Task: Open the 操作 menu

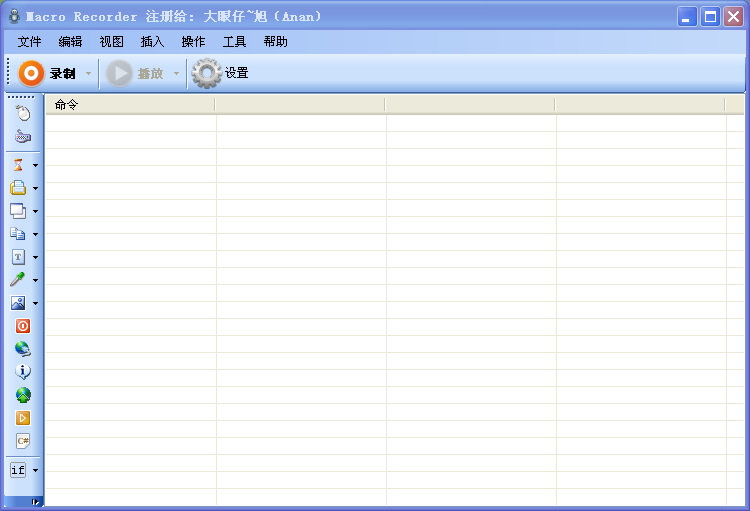Action: click(x=193, y=42)
